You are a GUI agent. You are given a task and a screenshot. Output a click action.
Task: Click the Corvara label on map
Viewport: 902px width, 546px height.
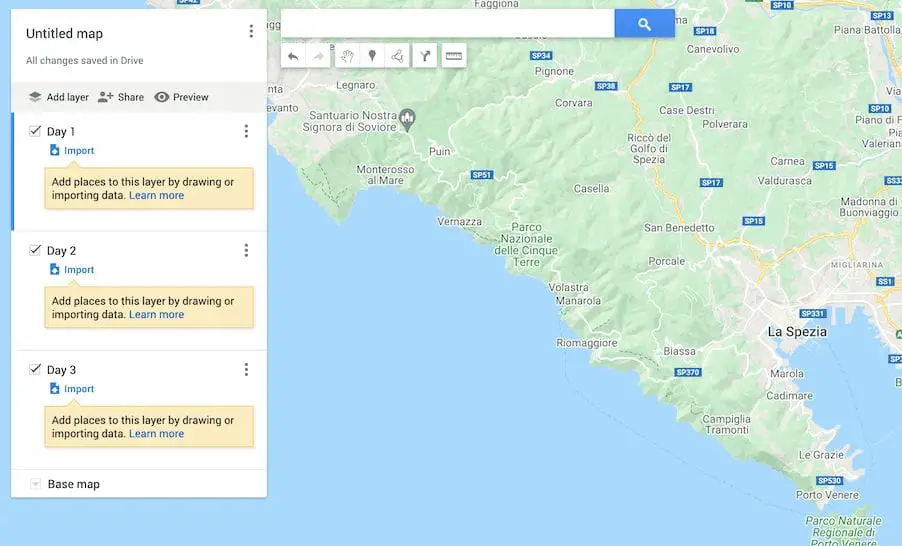point(574,103)
